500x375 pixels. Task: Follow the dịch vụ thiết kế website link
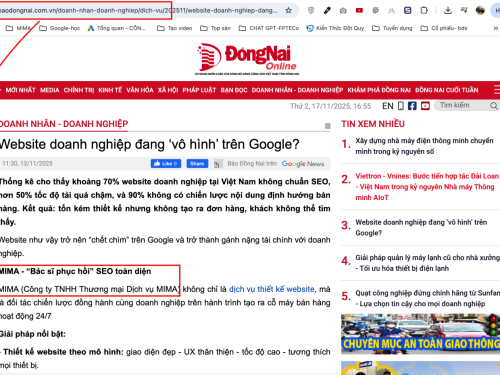(272, 289)
